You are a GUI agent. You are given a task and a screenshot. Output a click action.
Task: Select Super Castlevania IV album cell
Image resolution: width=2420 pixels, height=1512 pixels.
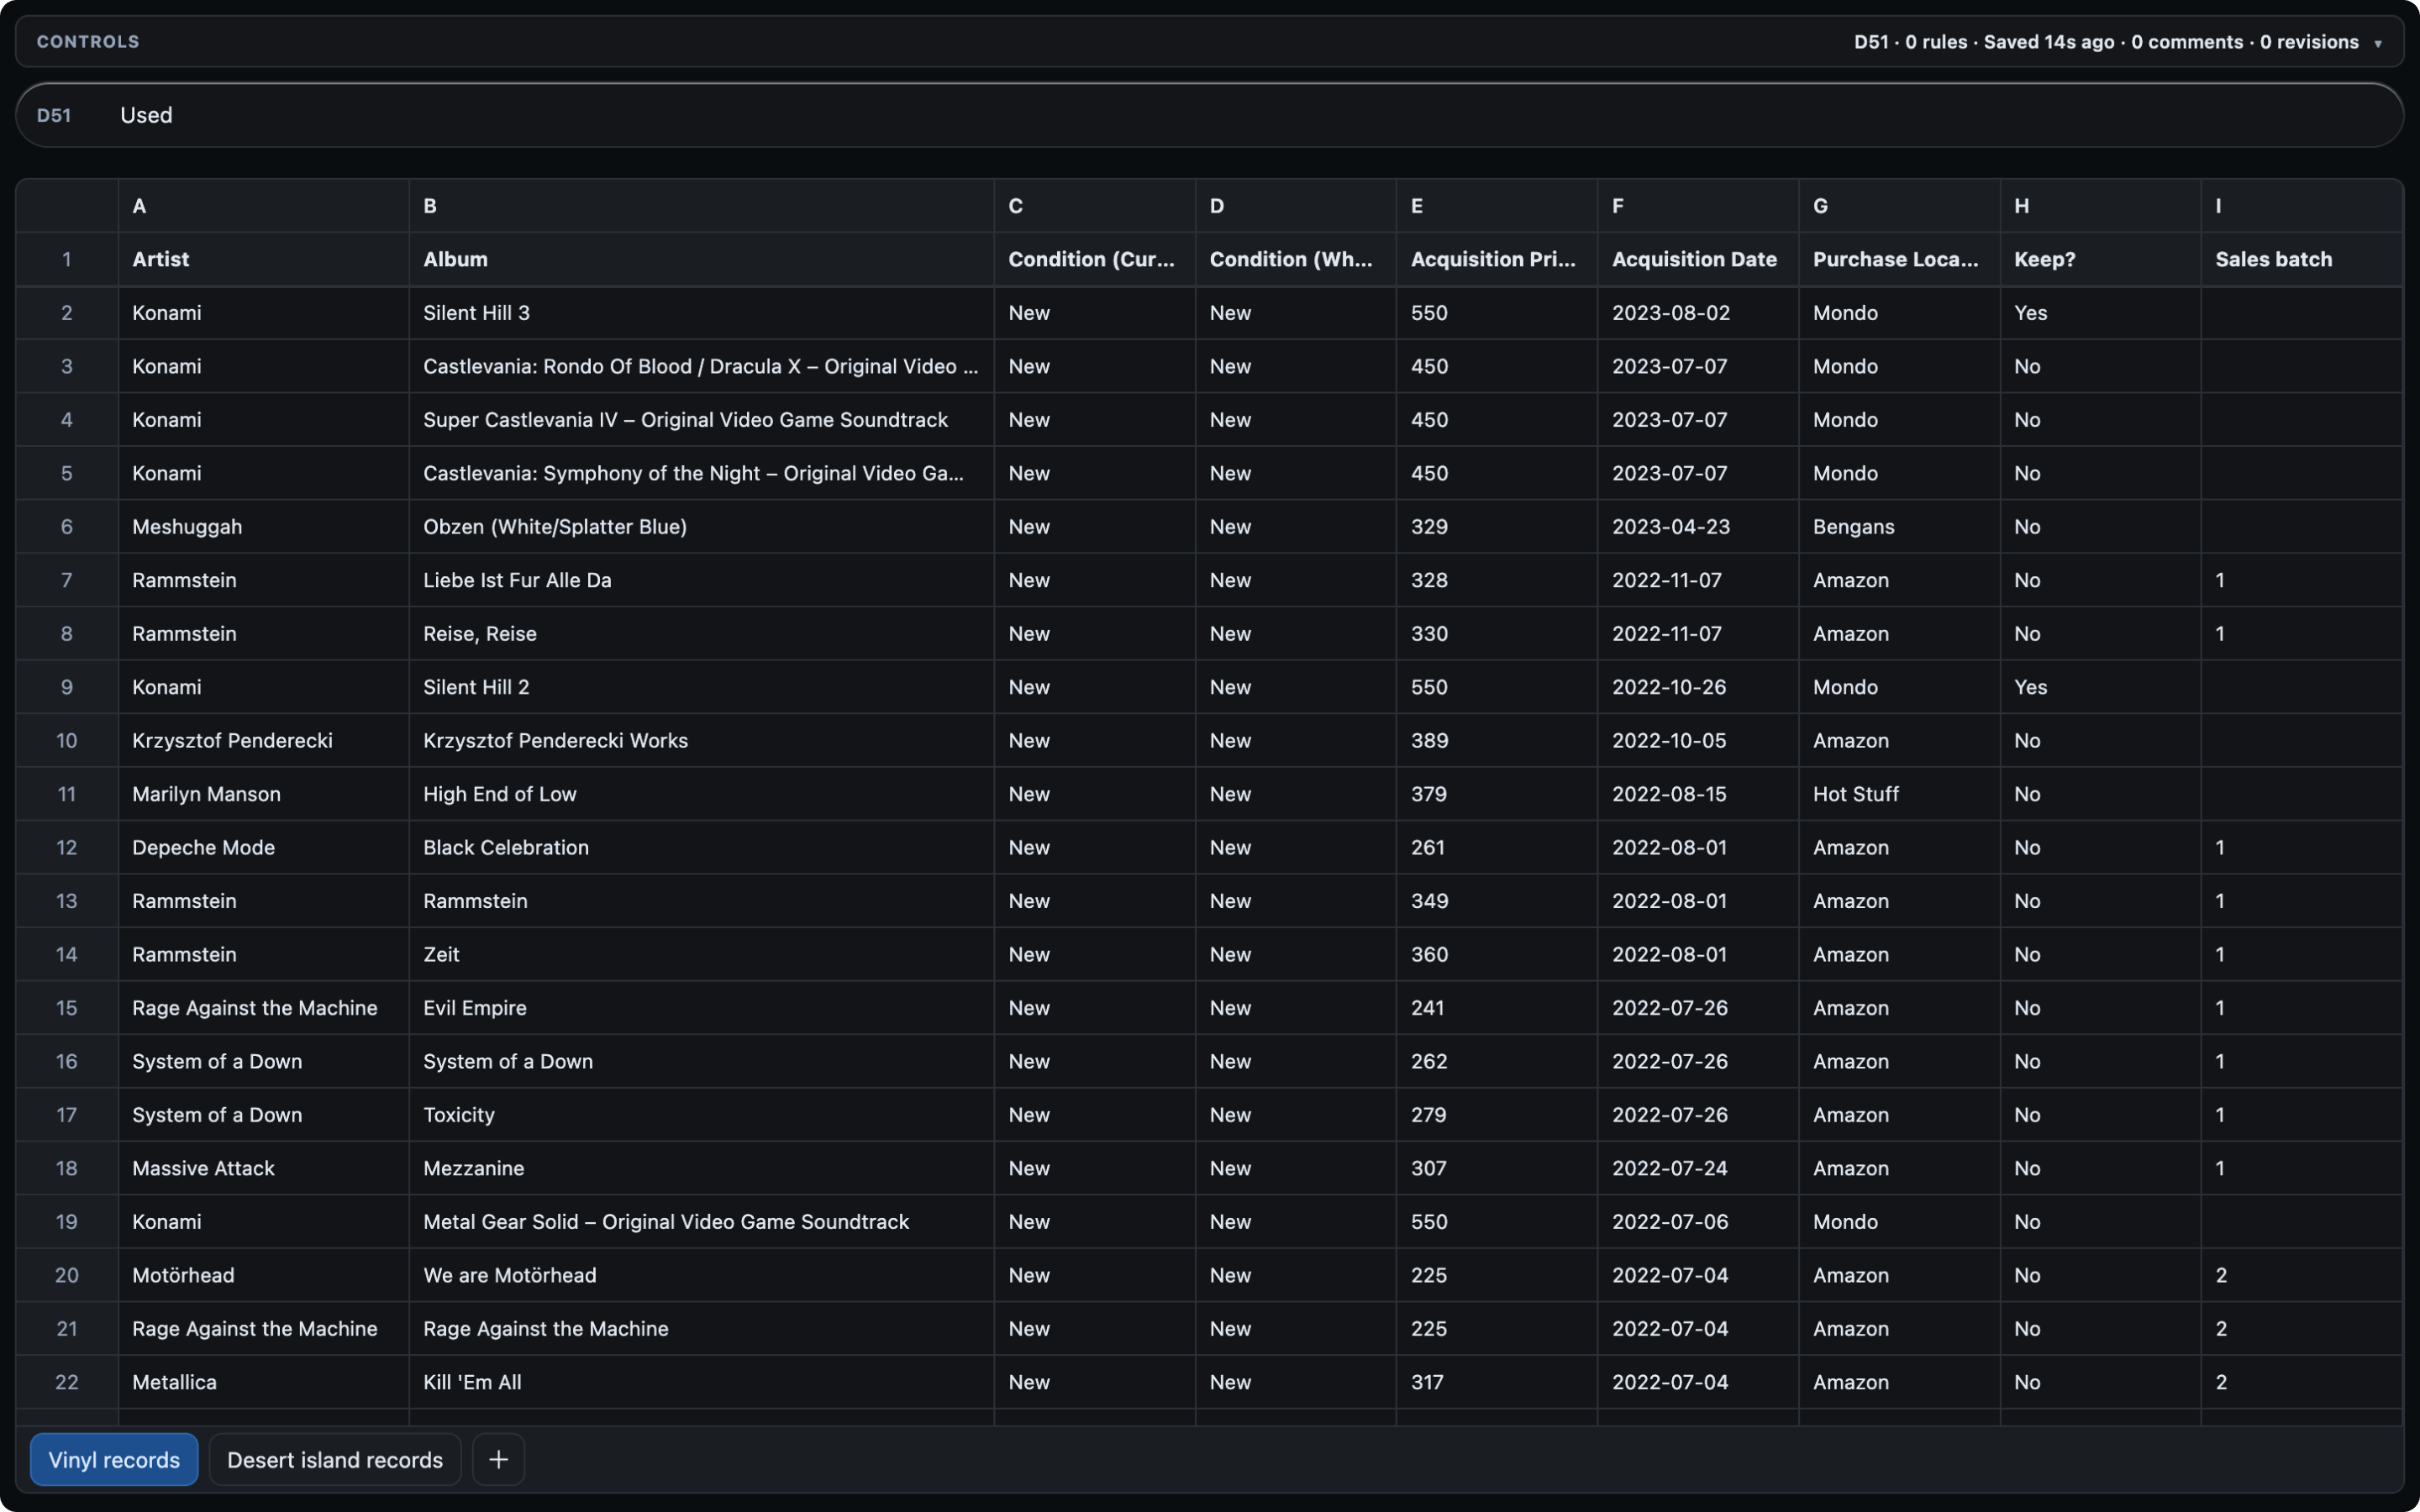click(x=701, y=420)
